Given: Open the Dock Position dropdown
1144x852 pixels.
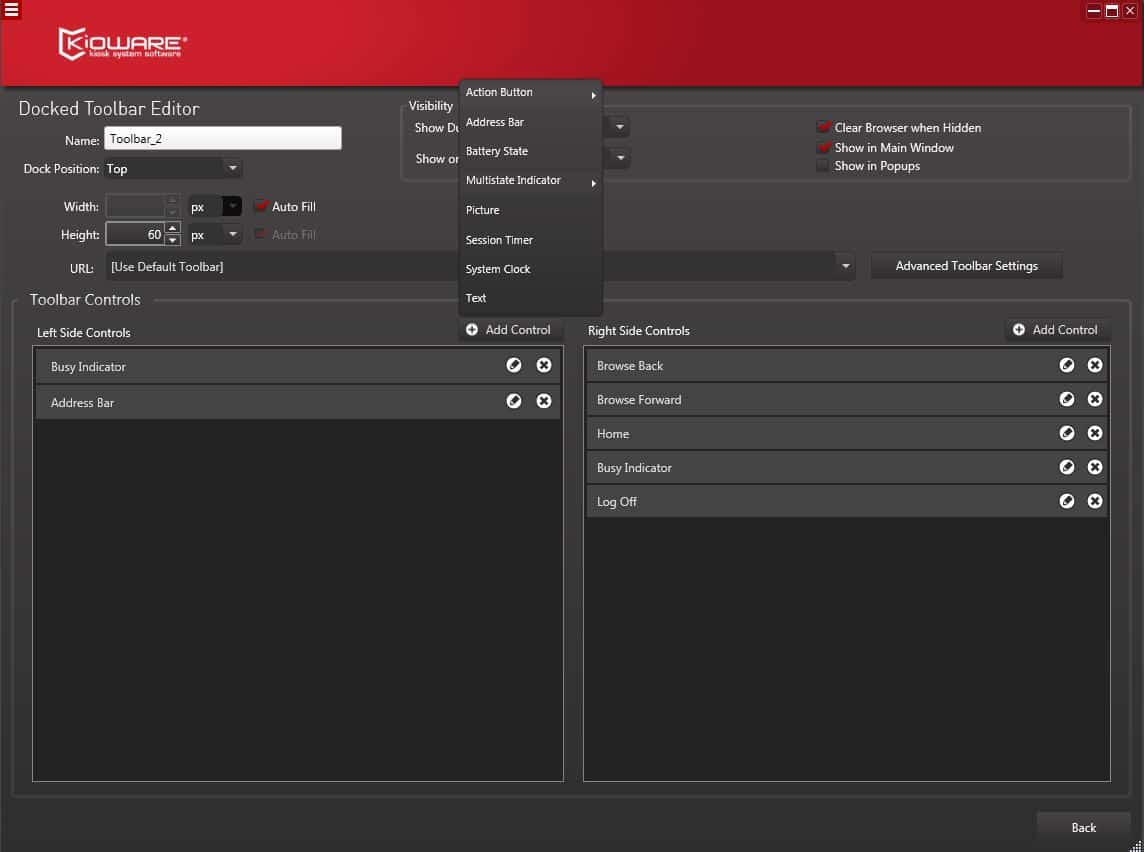Looking at the screenshot, I should tap(232, 169).
